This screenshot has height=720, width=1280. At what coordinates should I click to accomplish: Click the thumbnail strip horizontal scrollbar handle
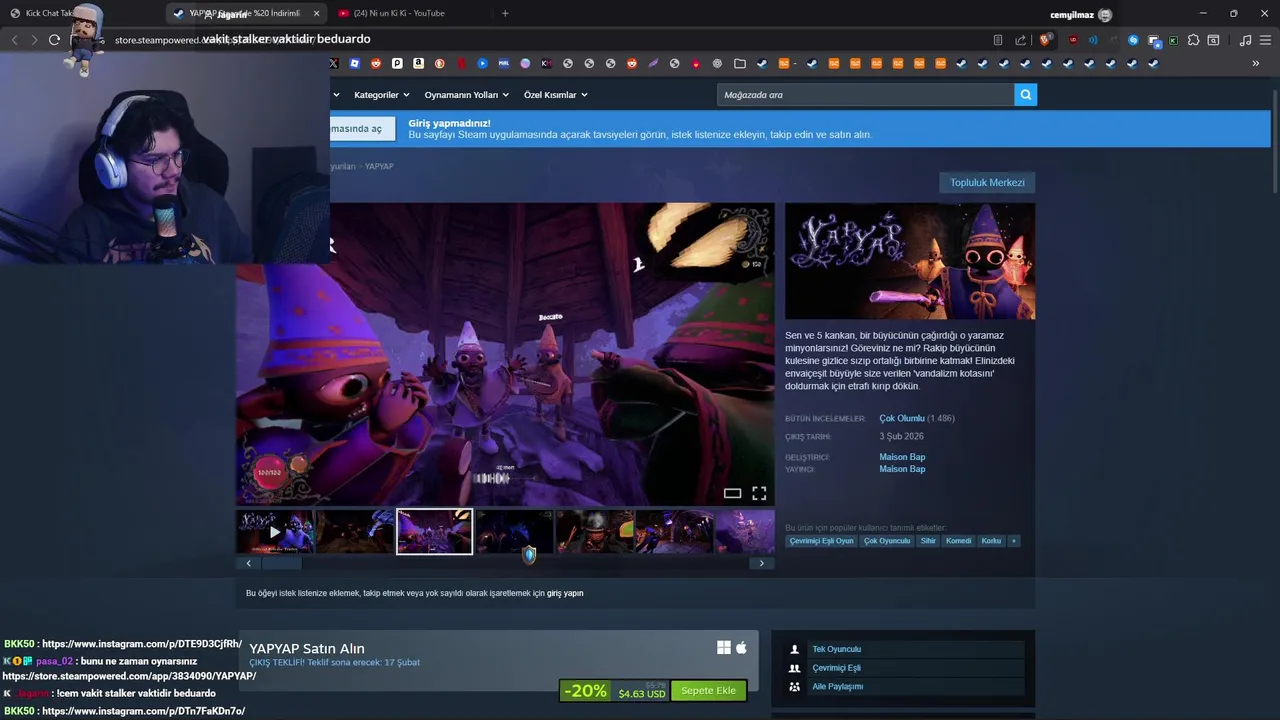(x=282, y=563)
